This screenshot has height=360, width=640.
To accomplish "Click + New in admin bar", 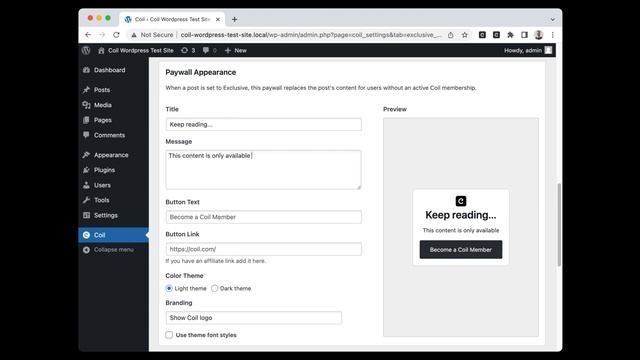I will point(236,50).
